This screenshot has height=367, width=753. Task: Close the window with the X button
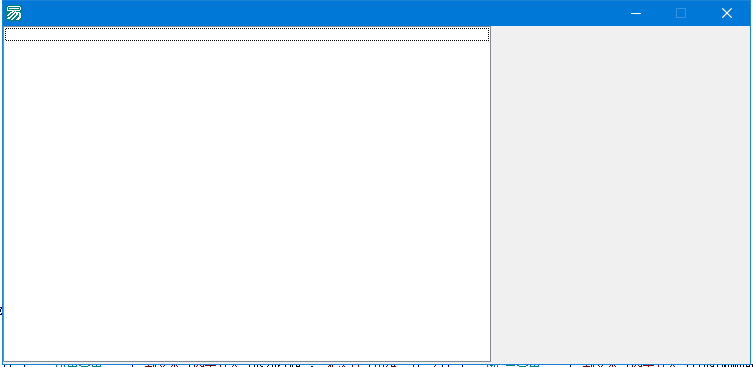point(727,13)
